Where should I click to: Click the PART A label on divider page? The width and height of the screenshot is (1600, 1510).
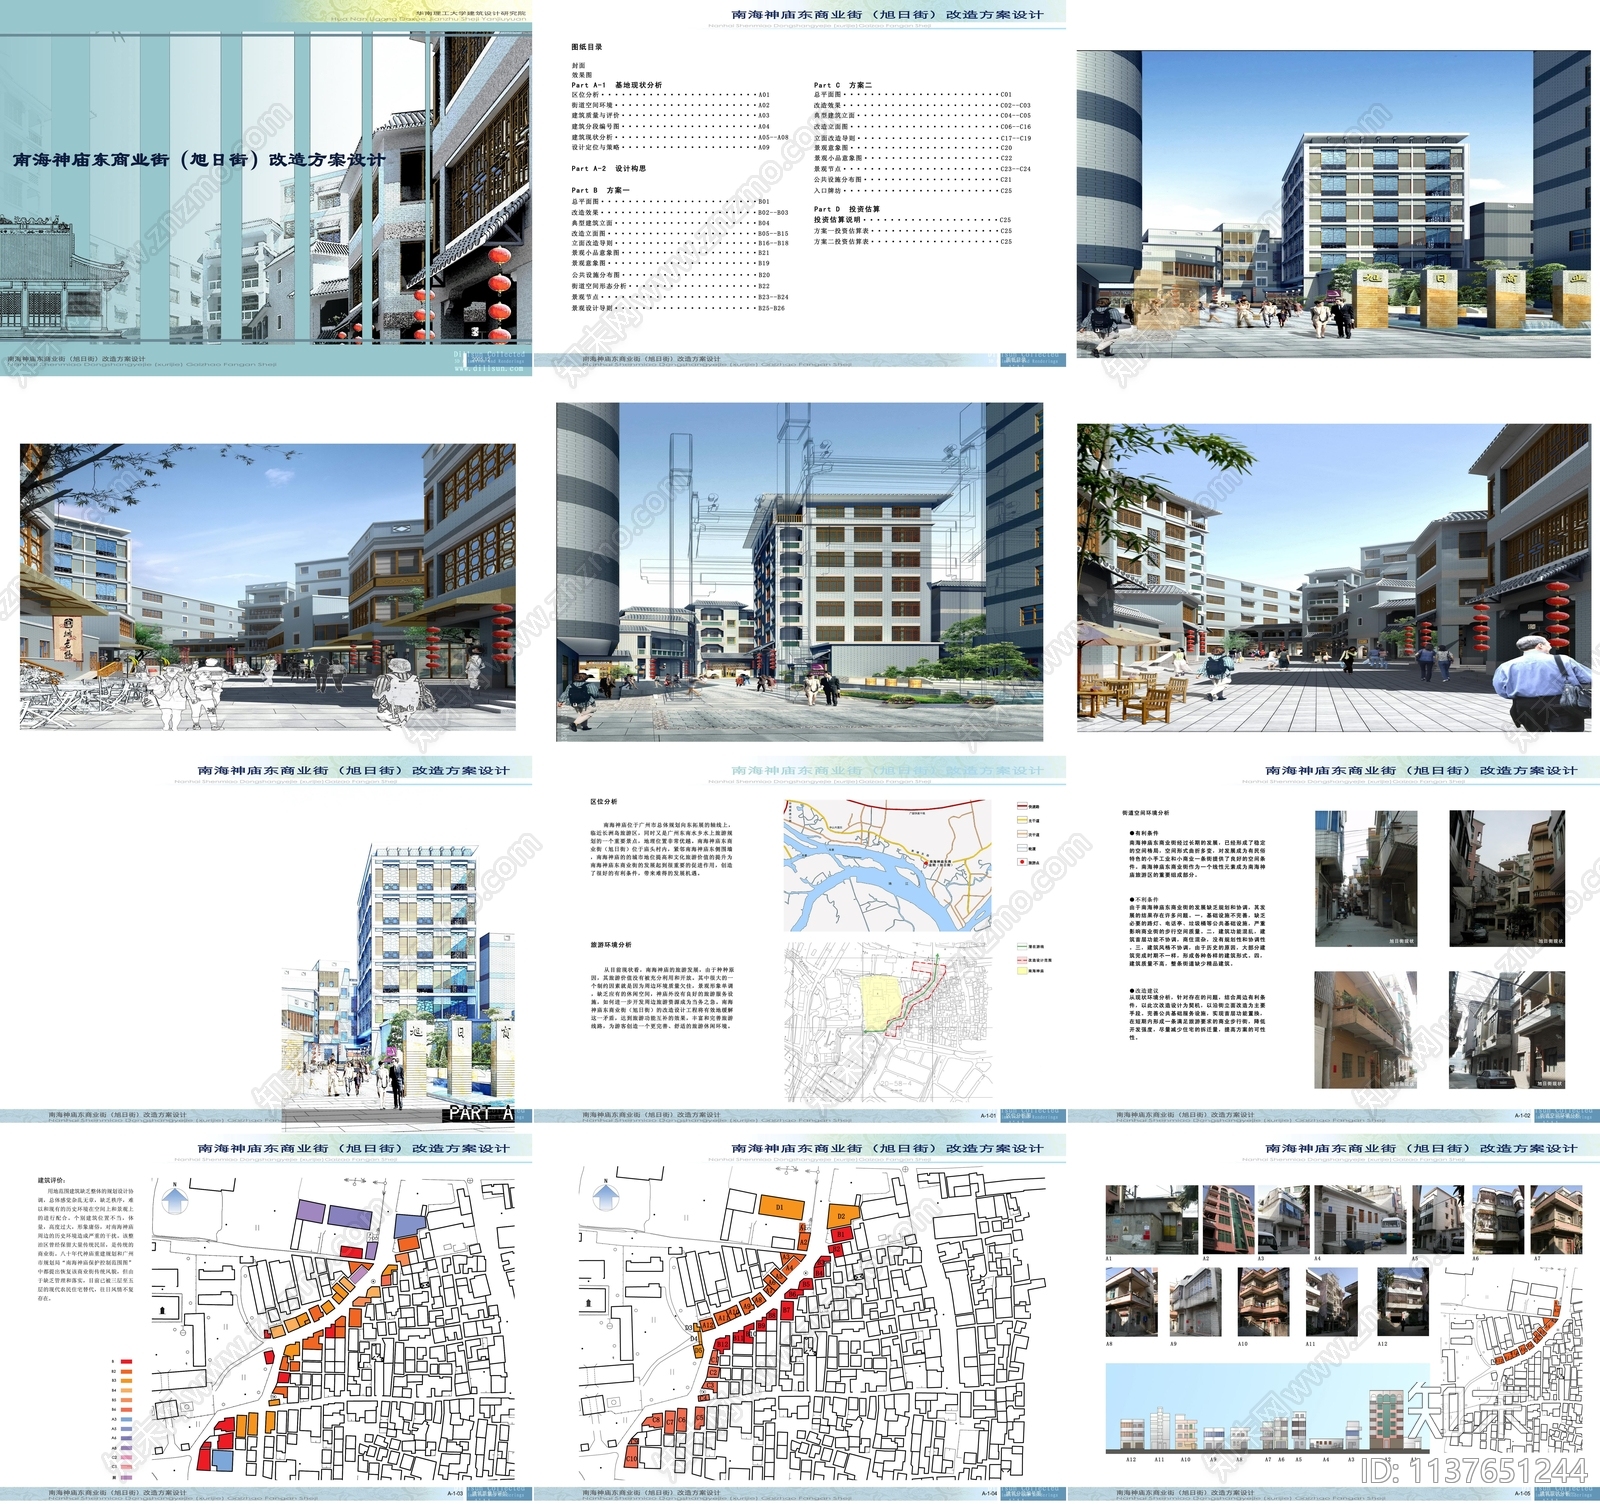click(481, 1112)
